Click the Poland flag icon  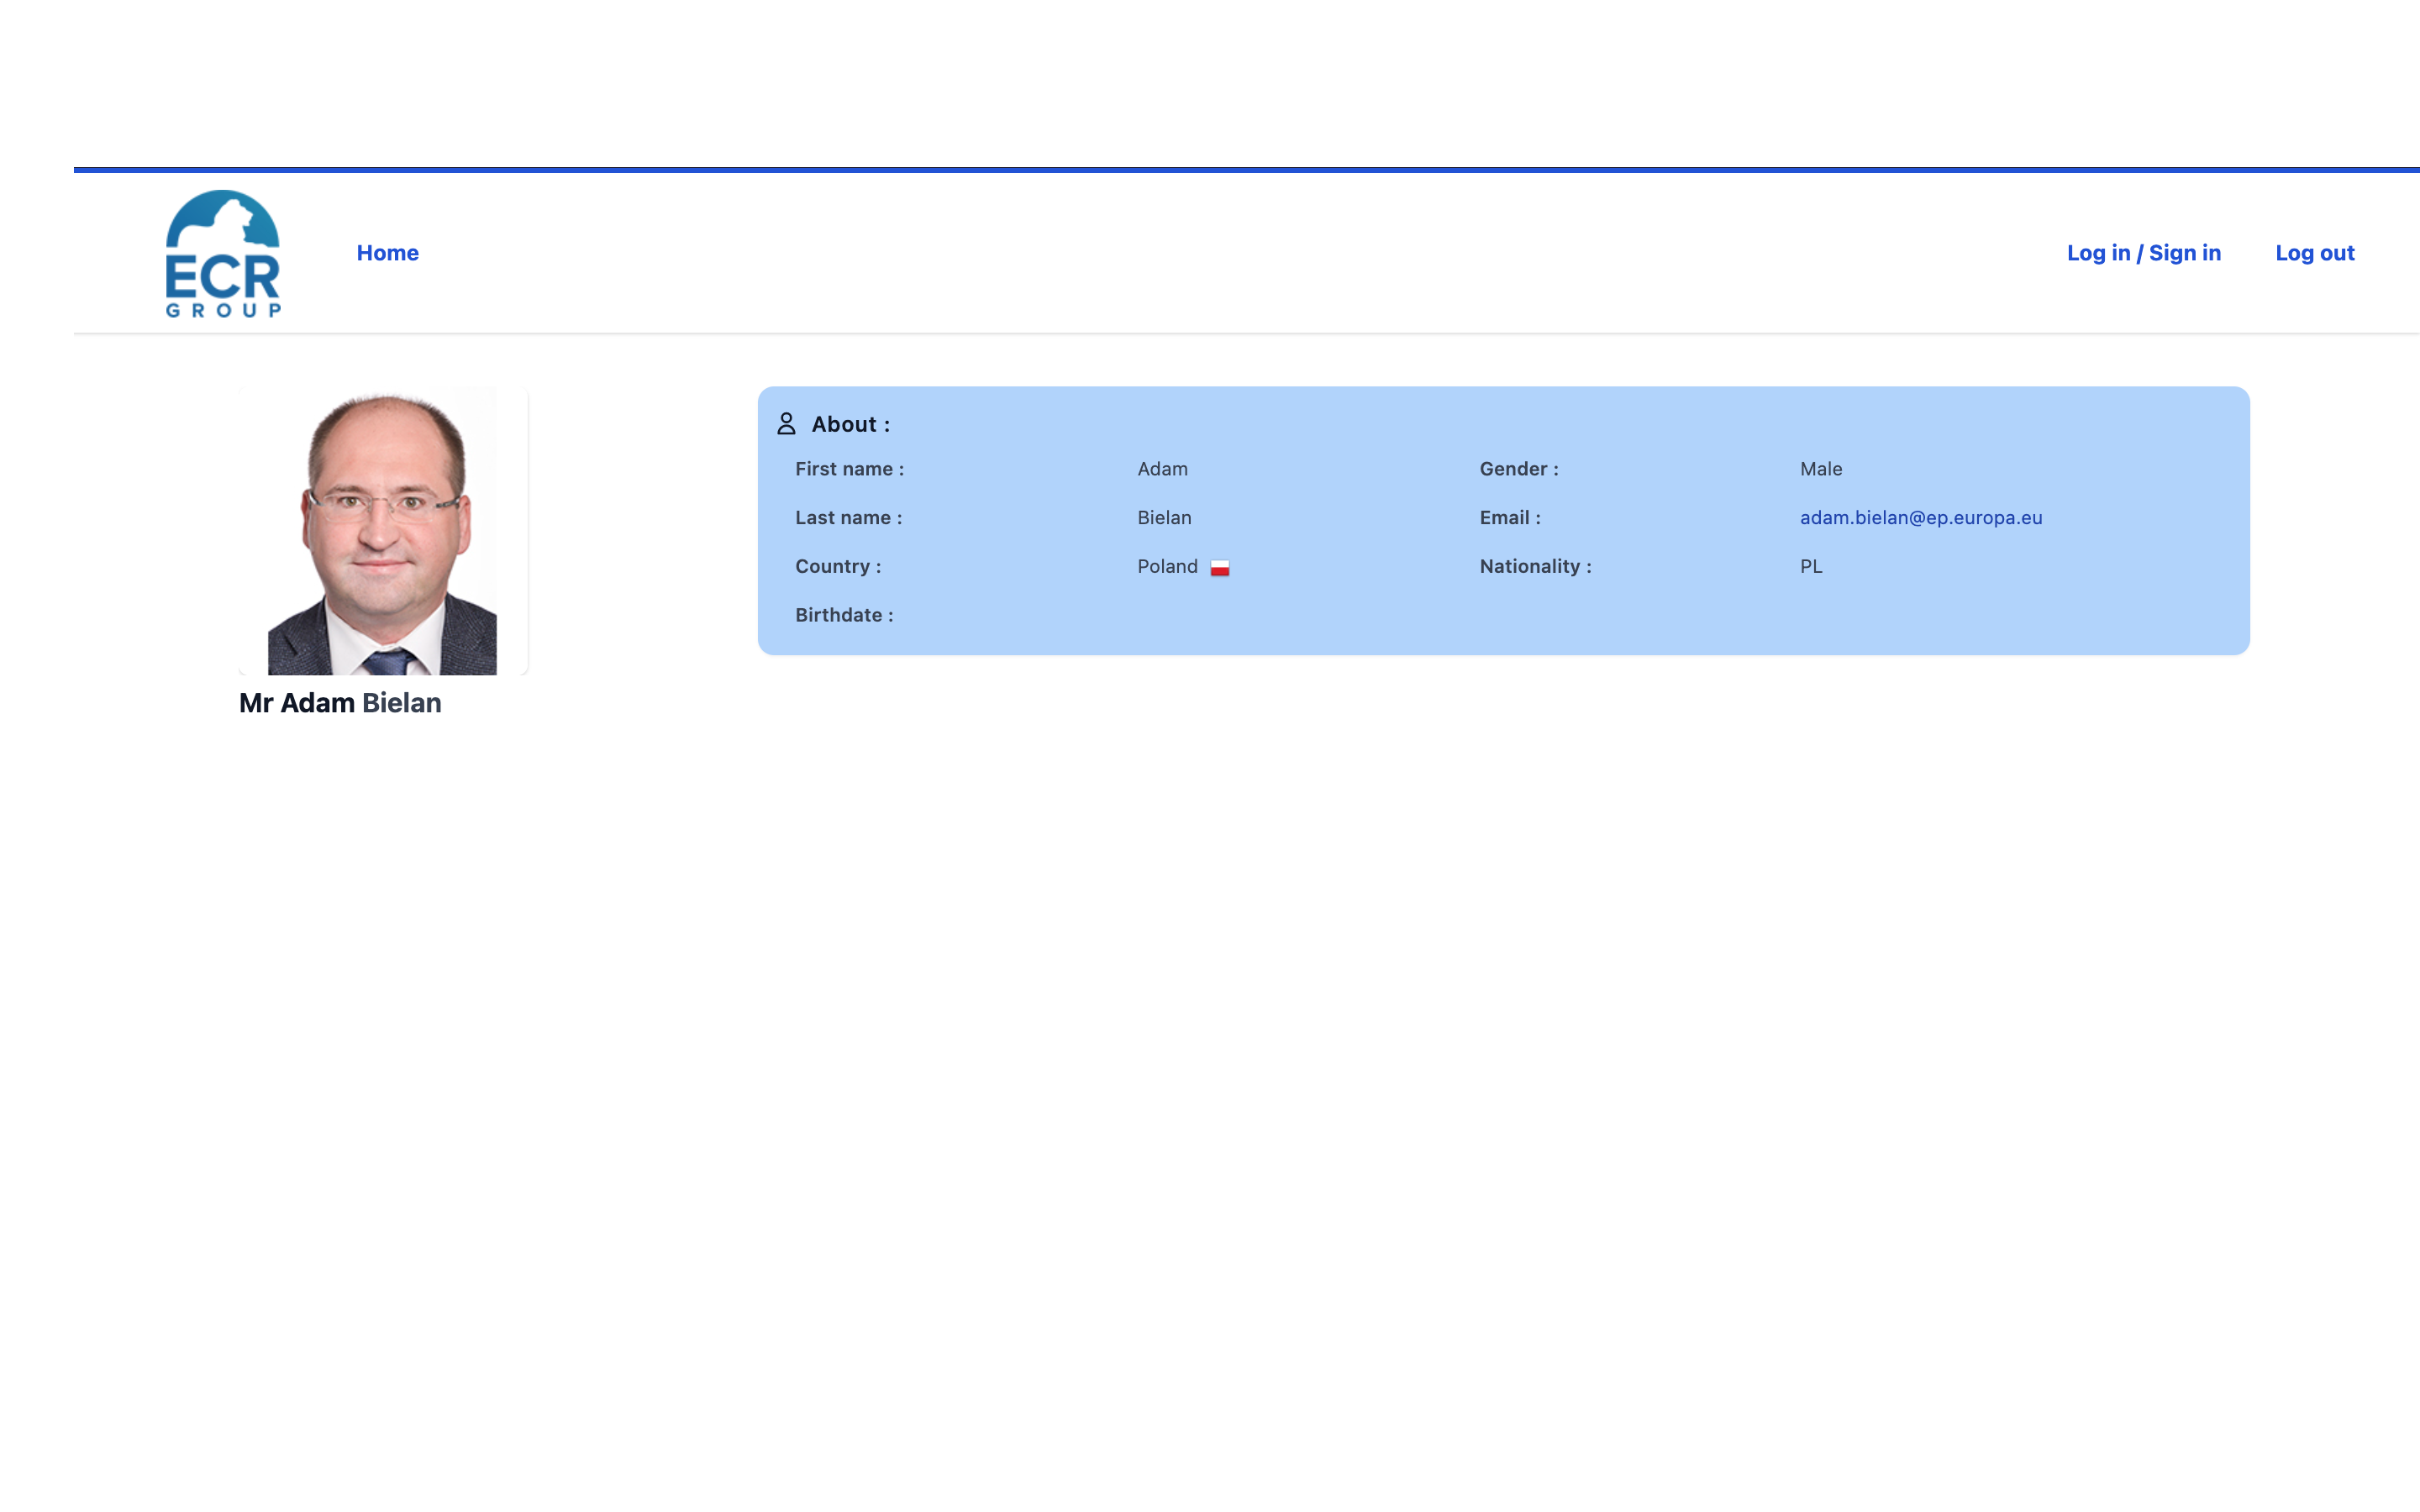tap(1219, 568)
